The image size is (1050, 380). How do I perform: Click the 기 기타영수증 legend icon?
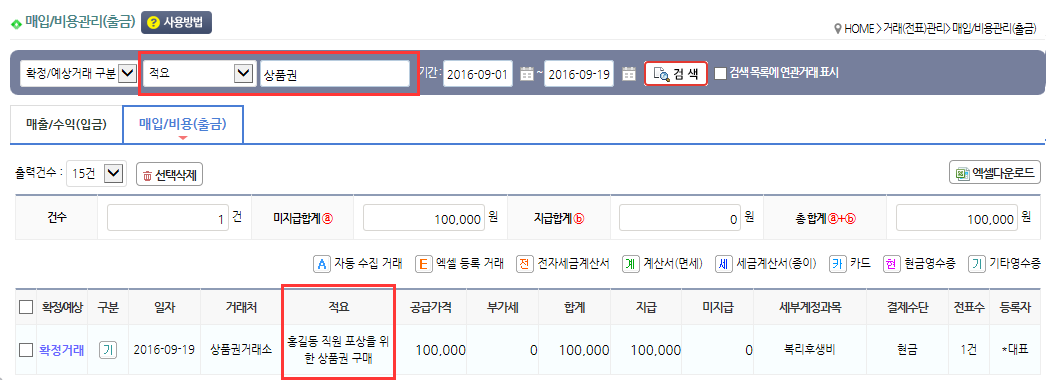(976, 263)
